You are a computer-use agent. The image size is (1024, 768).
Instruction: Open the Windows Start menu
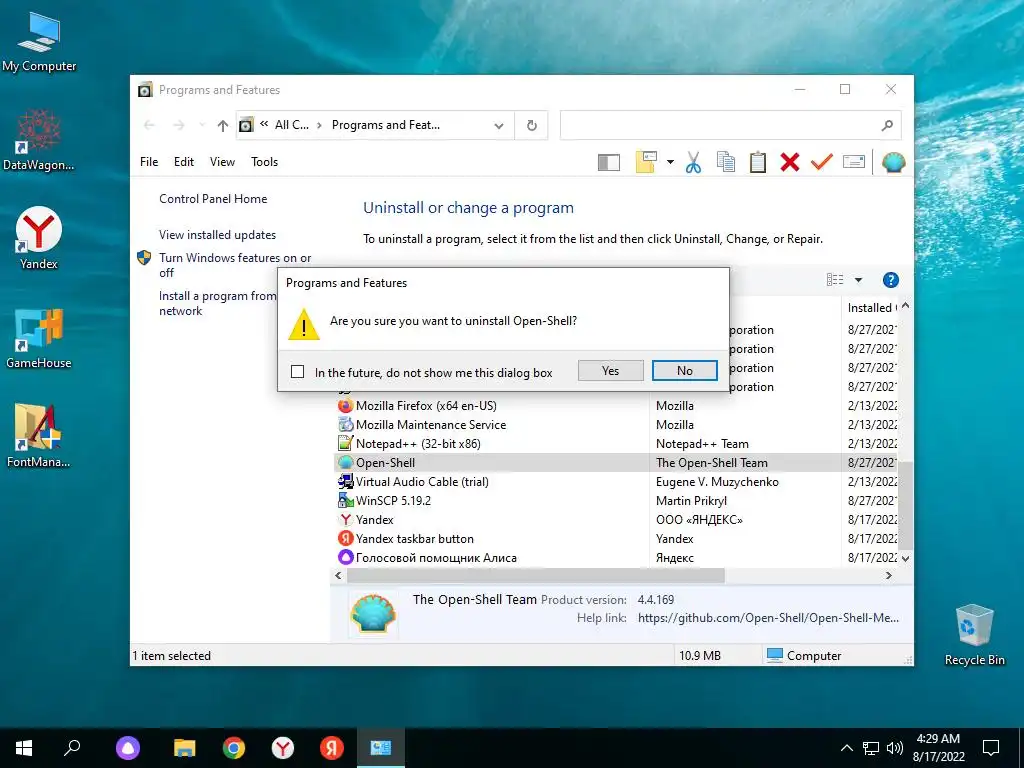(x=24, y=748)
